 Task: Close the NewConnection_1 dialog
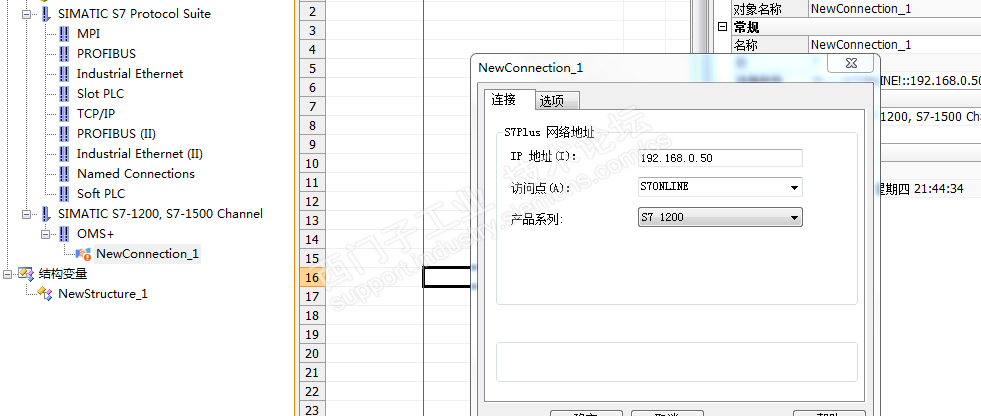850,64
